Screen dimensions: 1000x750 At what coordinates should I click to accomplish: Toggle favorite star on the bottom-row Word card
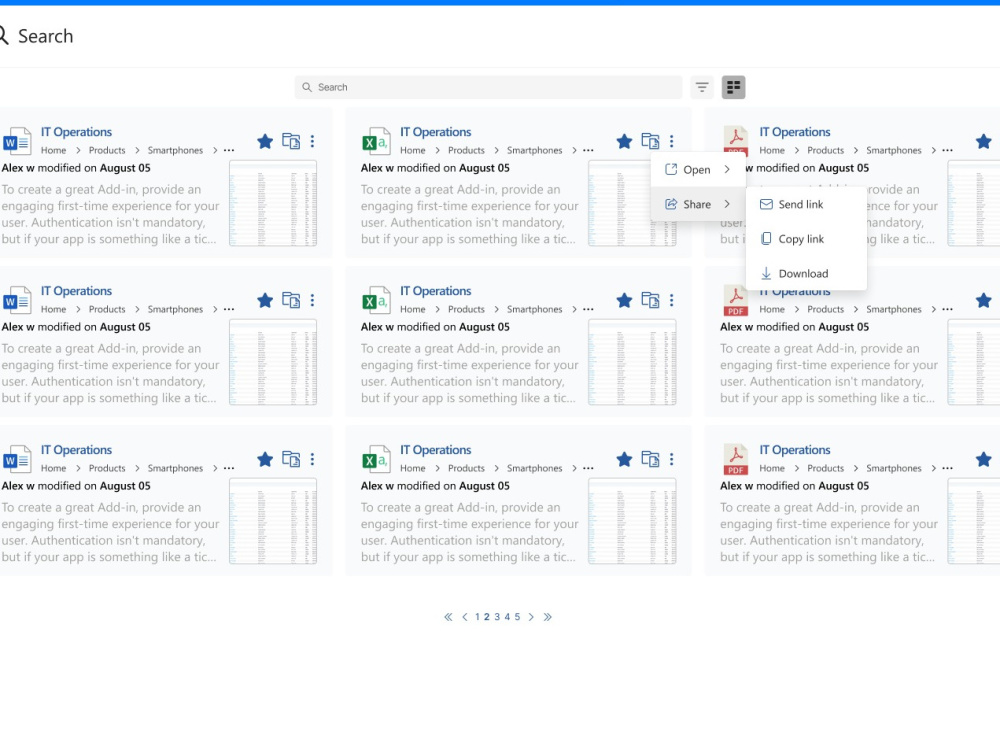coord(265,459)
